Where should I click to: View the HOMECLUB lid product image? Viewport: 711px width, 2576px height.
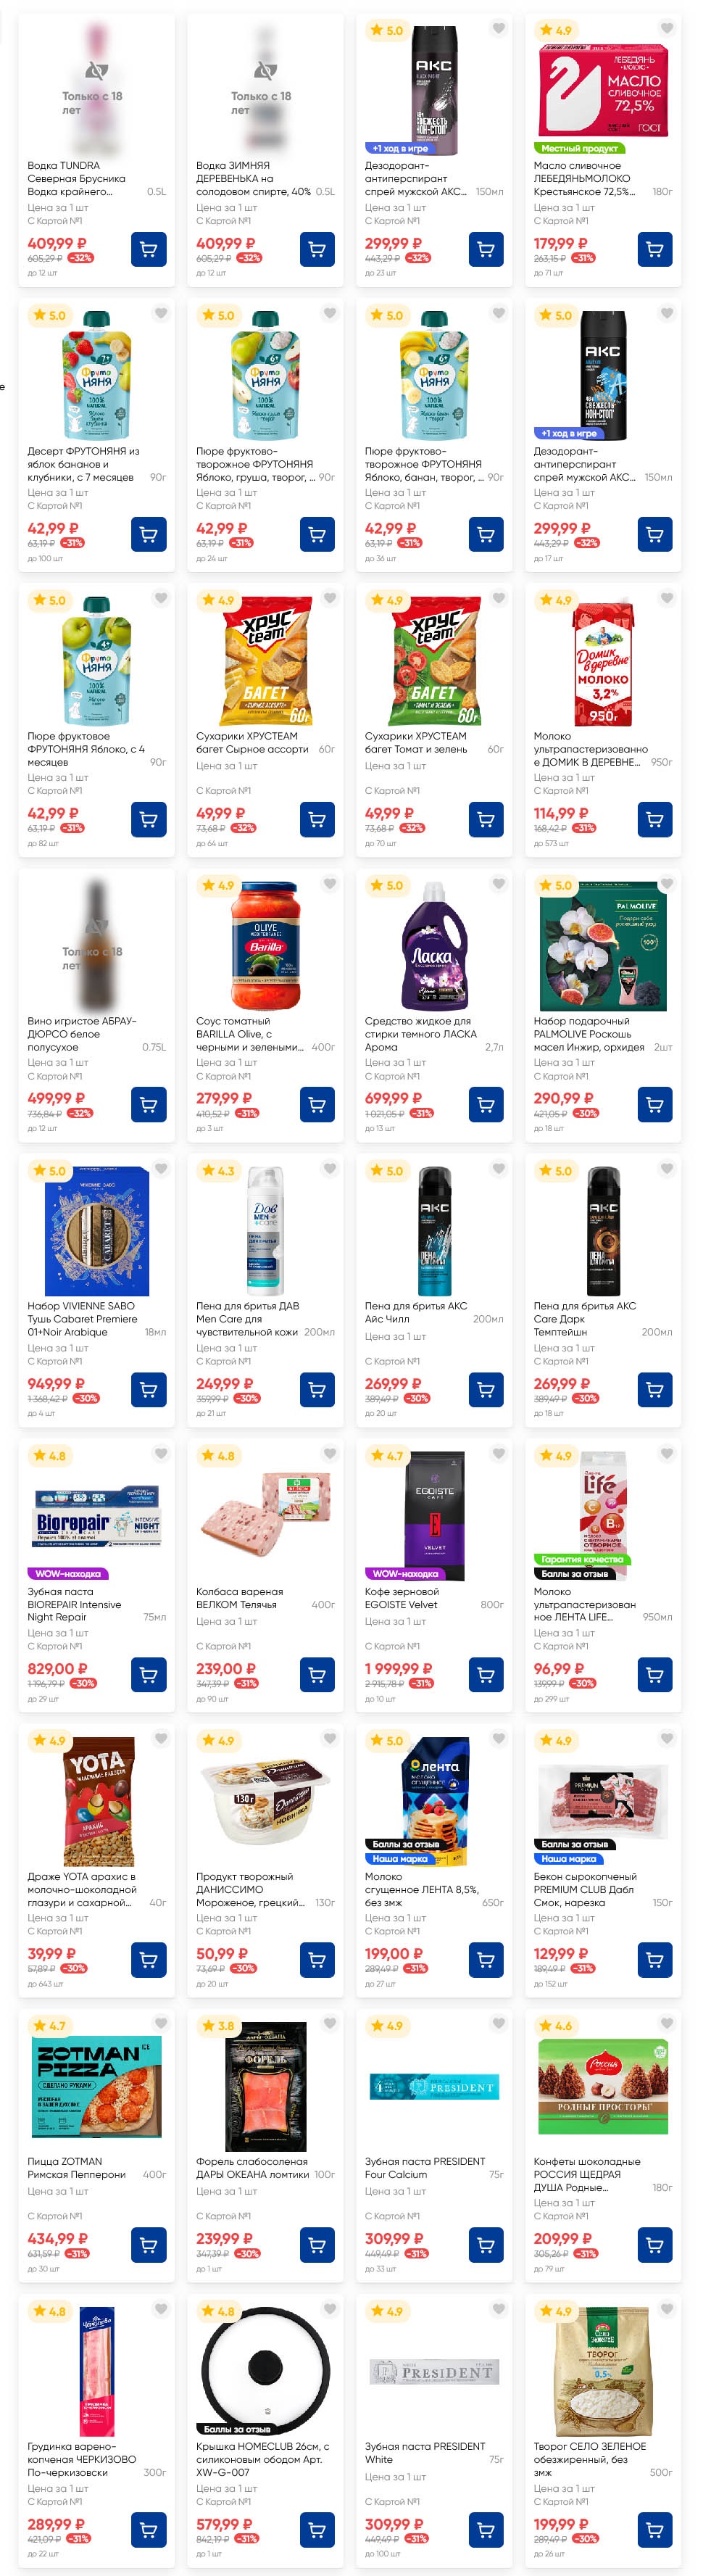pos(266,2370)
